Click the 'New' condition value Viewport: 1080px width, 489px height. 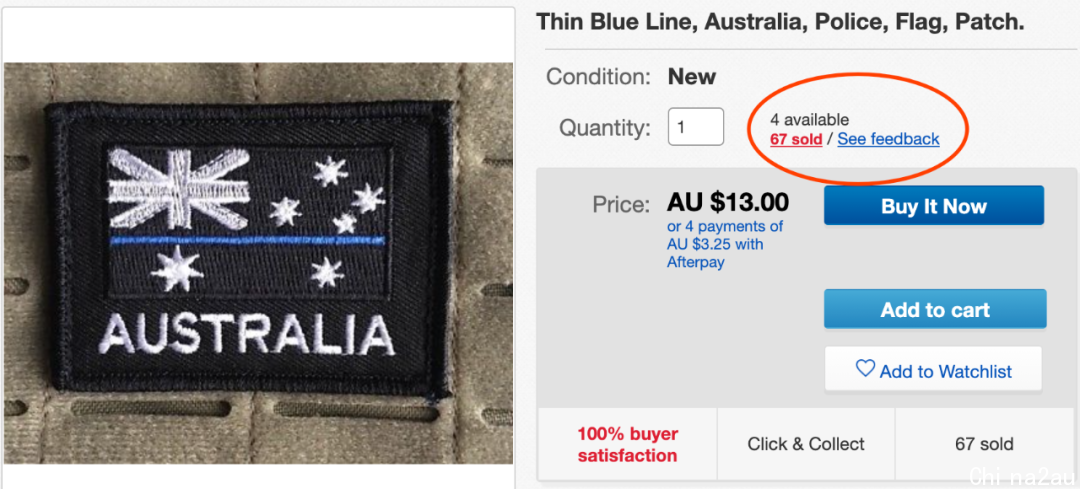tap(692, 76)
